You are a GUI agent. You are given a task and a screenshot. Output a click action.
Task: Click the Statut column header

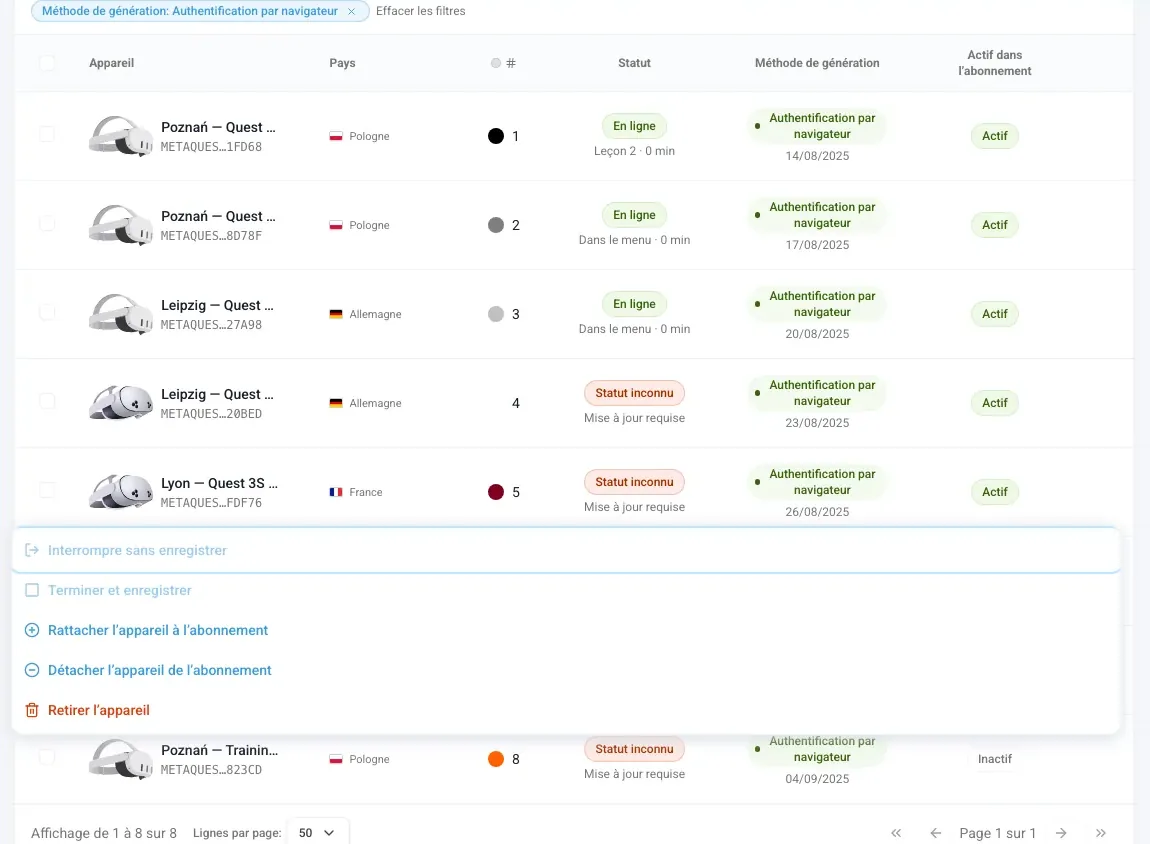(x=634, y=63)
